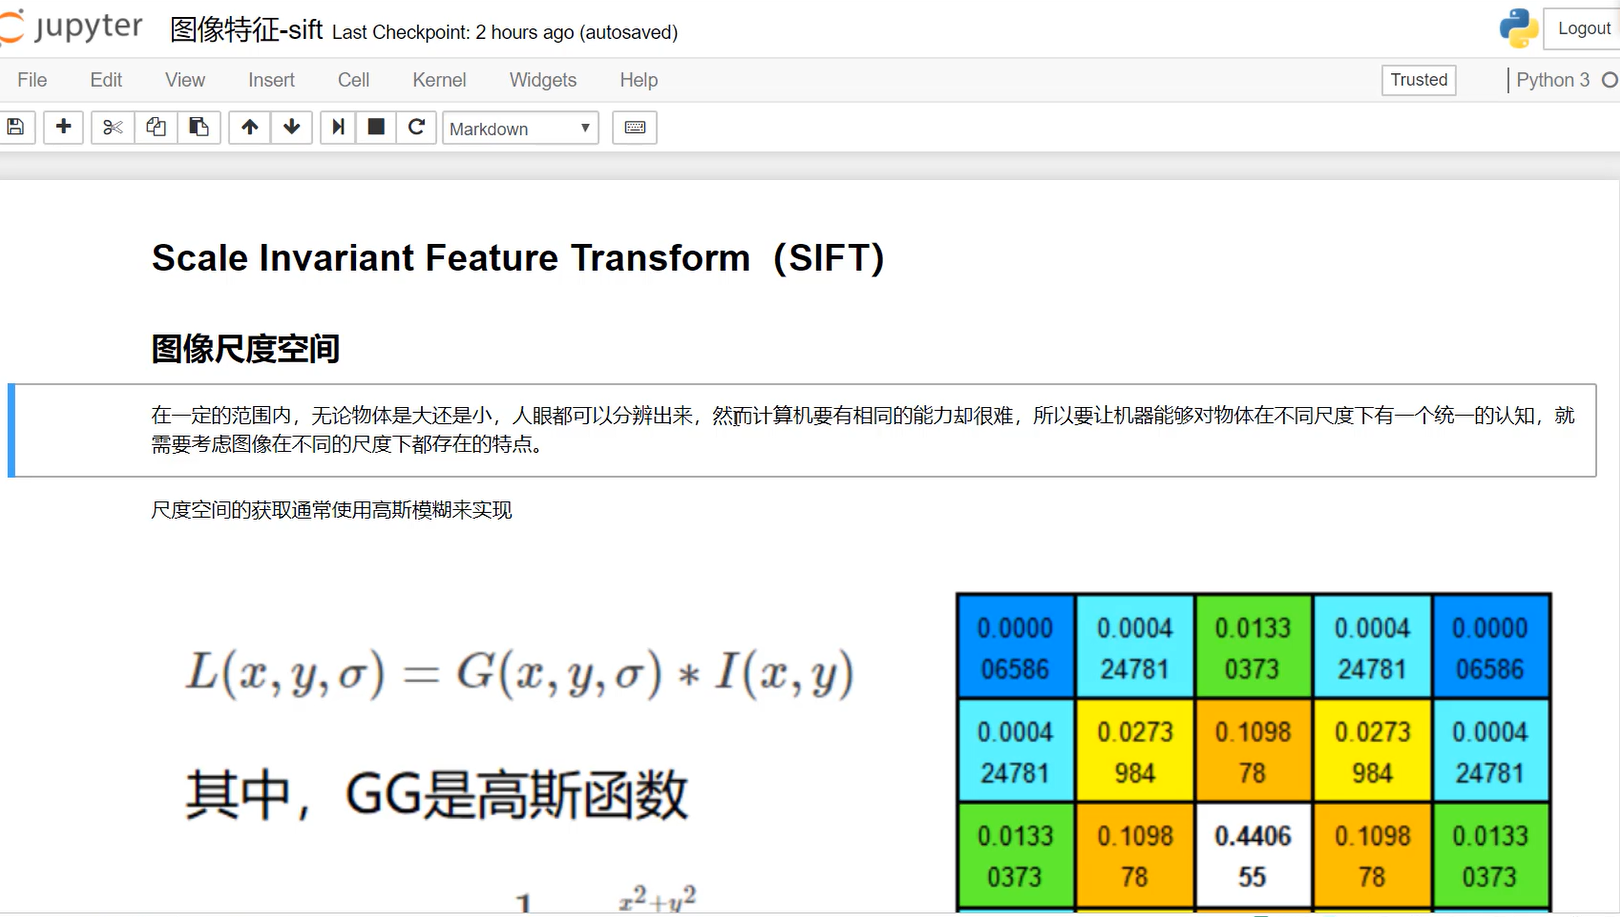Viewport: 1620px width, 917px height.
Task: Open the Widgets menu
Action: 543,80
